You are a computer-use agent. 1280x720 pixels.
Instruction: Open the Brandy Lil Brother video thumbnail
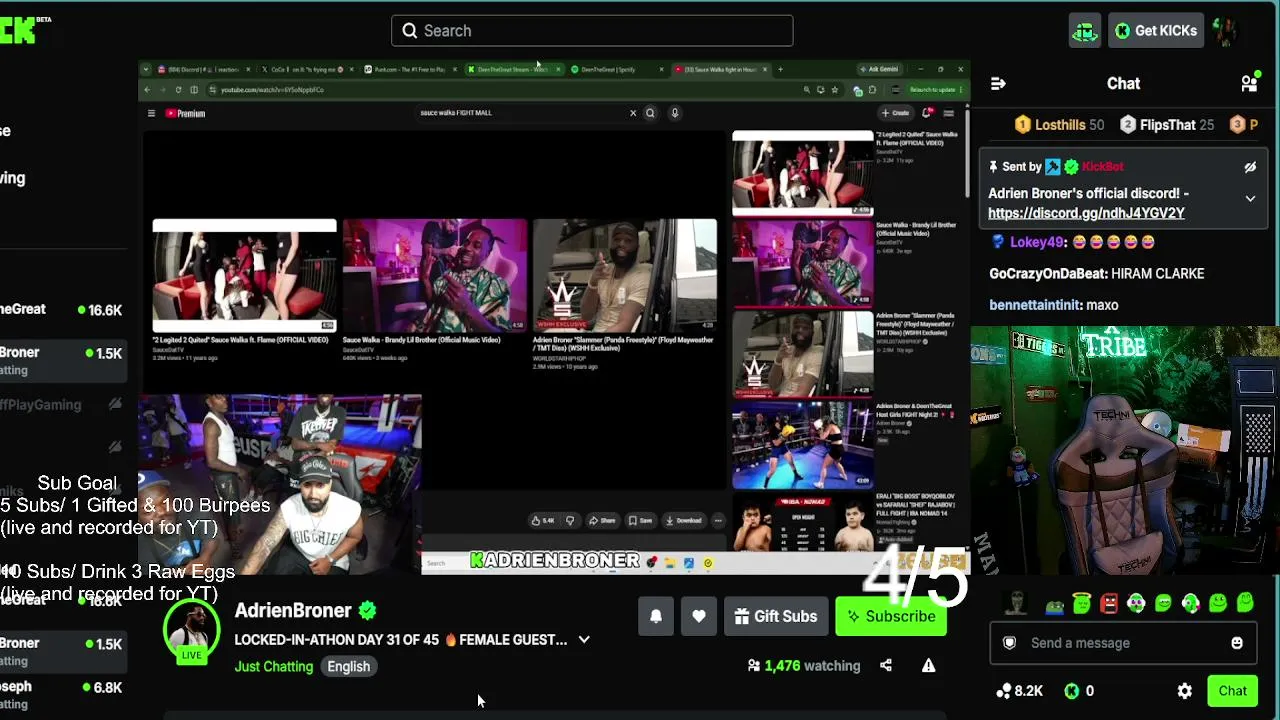click(x=434, y=275)
